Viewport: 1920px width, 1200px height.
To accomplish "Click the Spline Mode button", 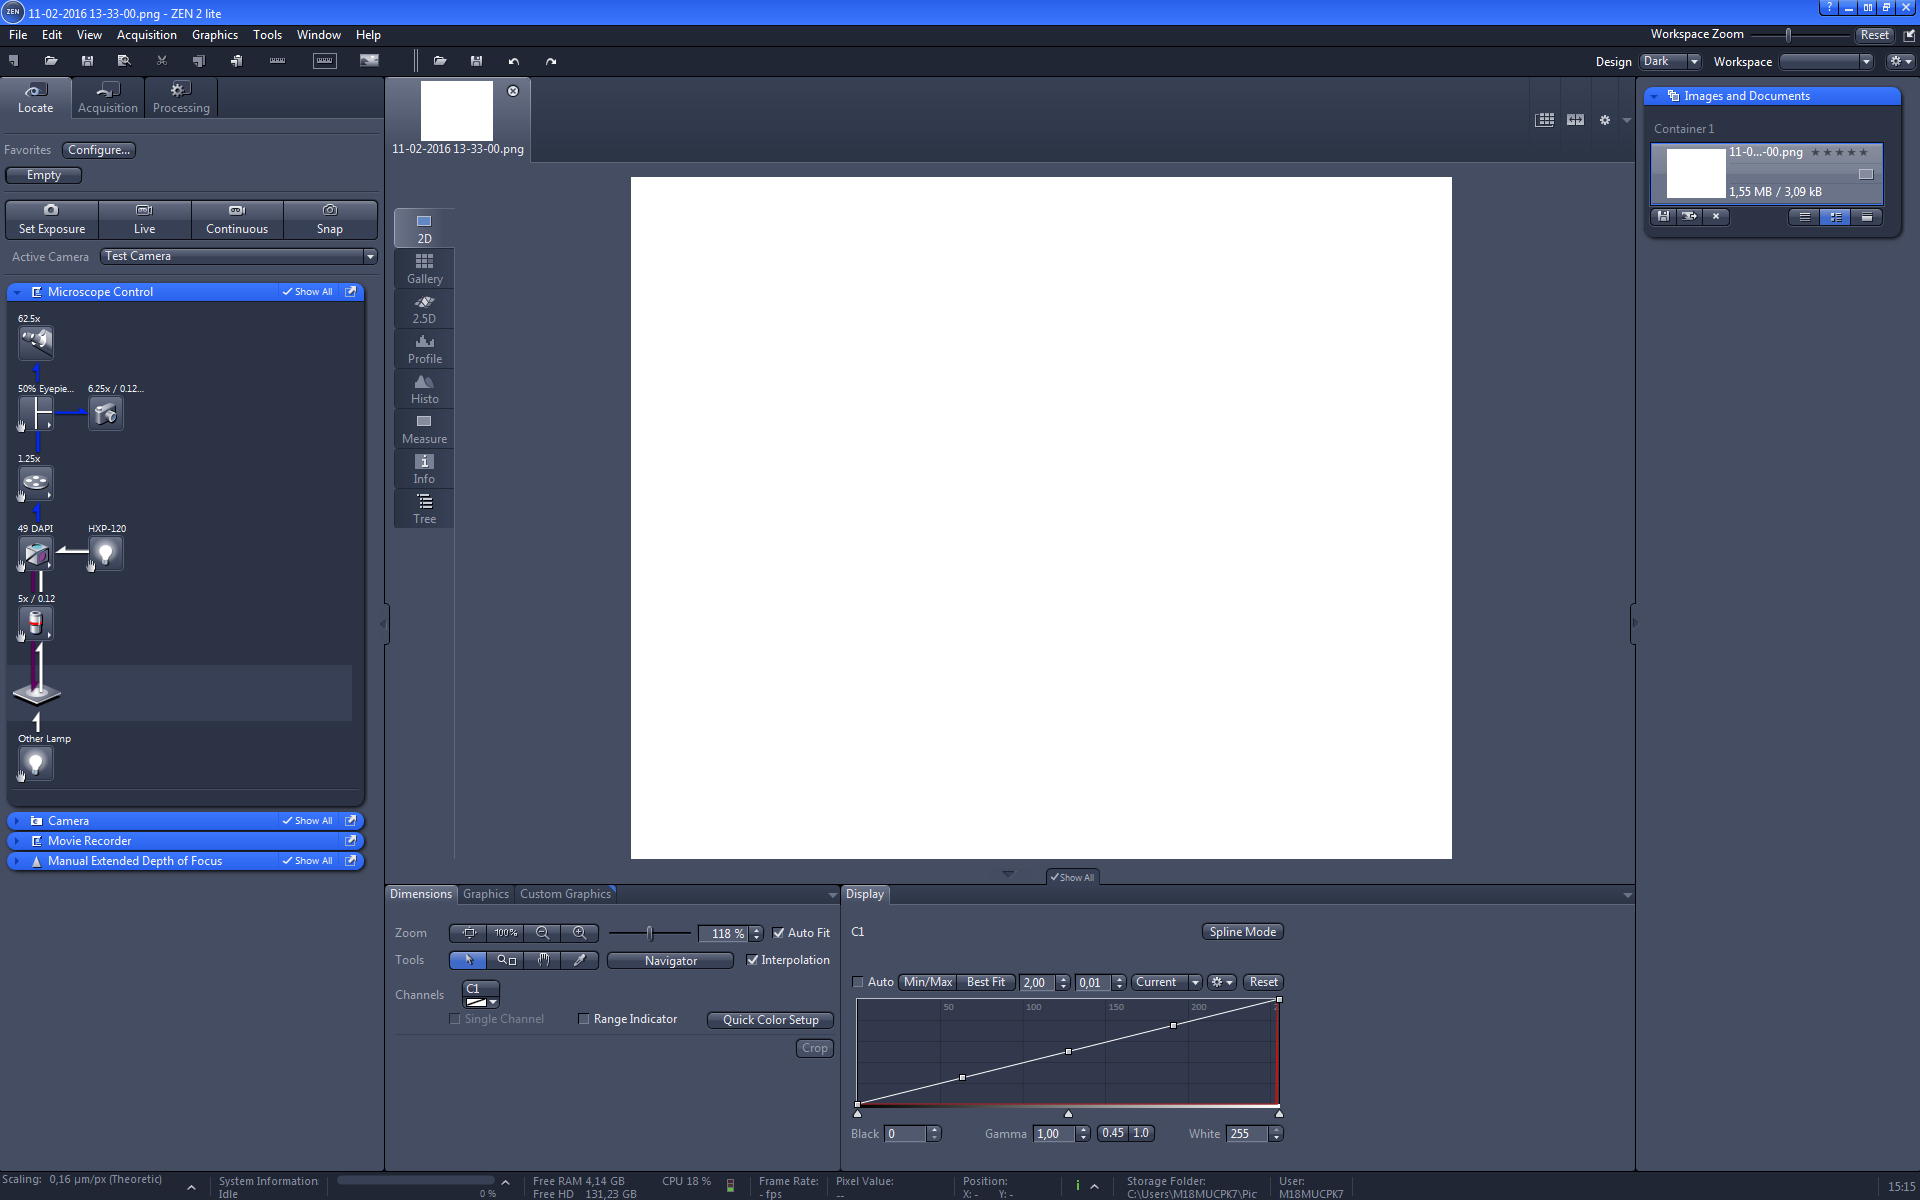I will (1242, 931).
